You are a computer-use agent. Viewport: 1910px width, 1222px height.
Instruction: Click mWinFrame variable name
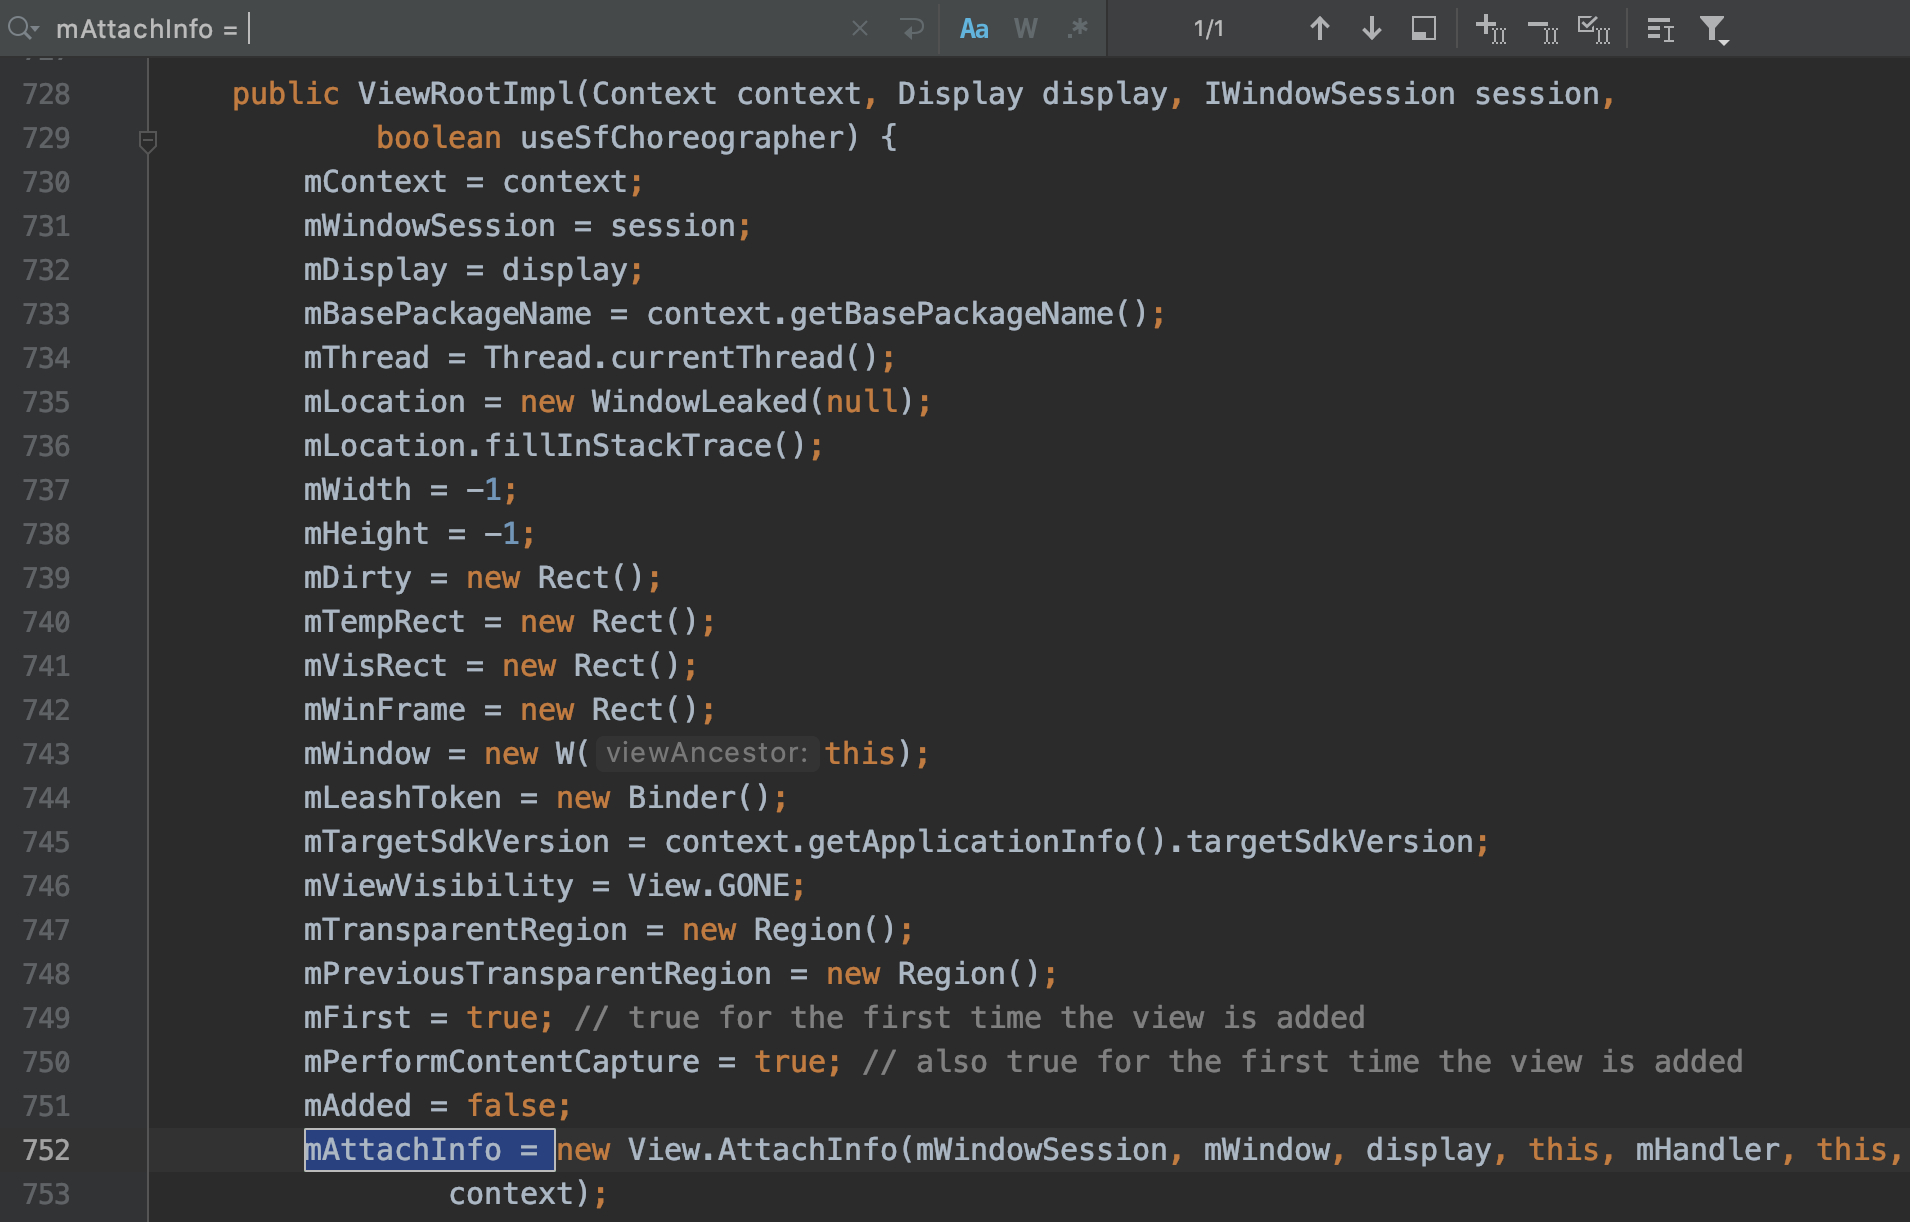click(384, 710)
